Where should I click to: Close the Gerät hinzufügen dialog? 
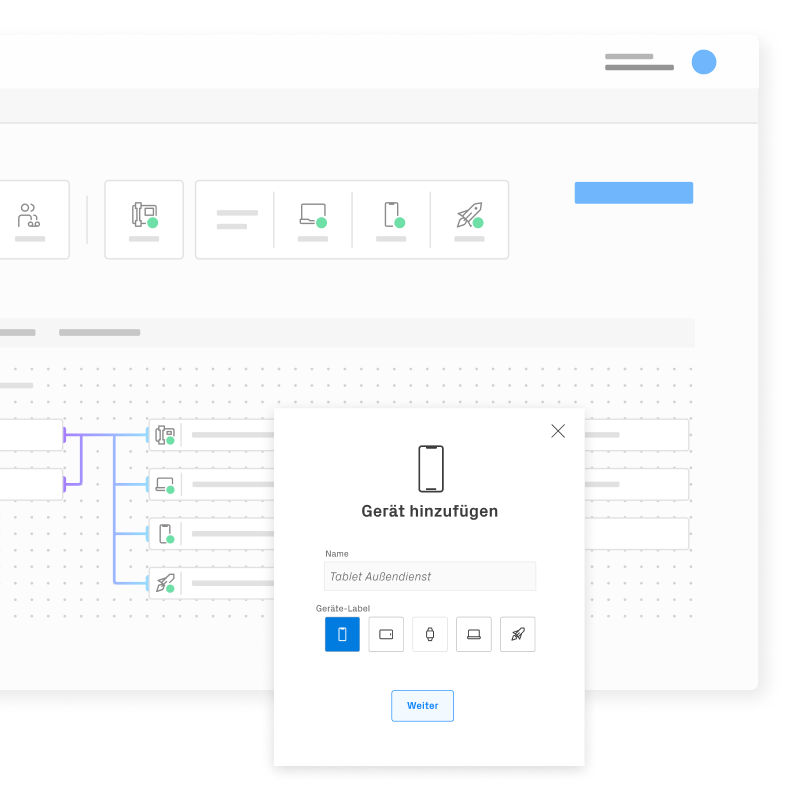pyautogui.click(x=558, y=431)
